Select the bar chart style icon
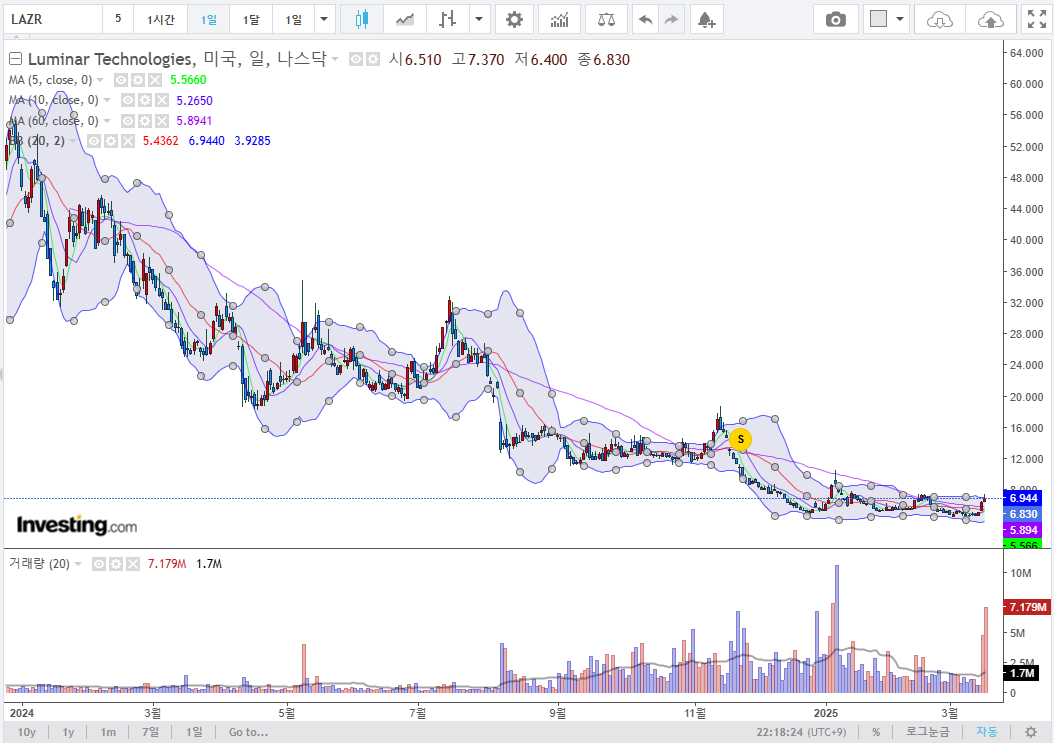The image size is (1054, 743). point(448,19)
